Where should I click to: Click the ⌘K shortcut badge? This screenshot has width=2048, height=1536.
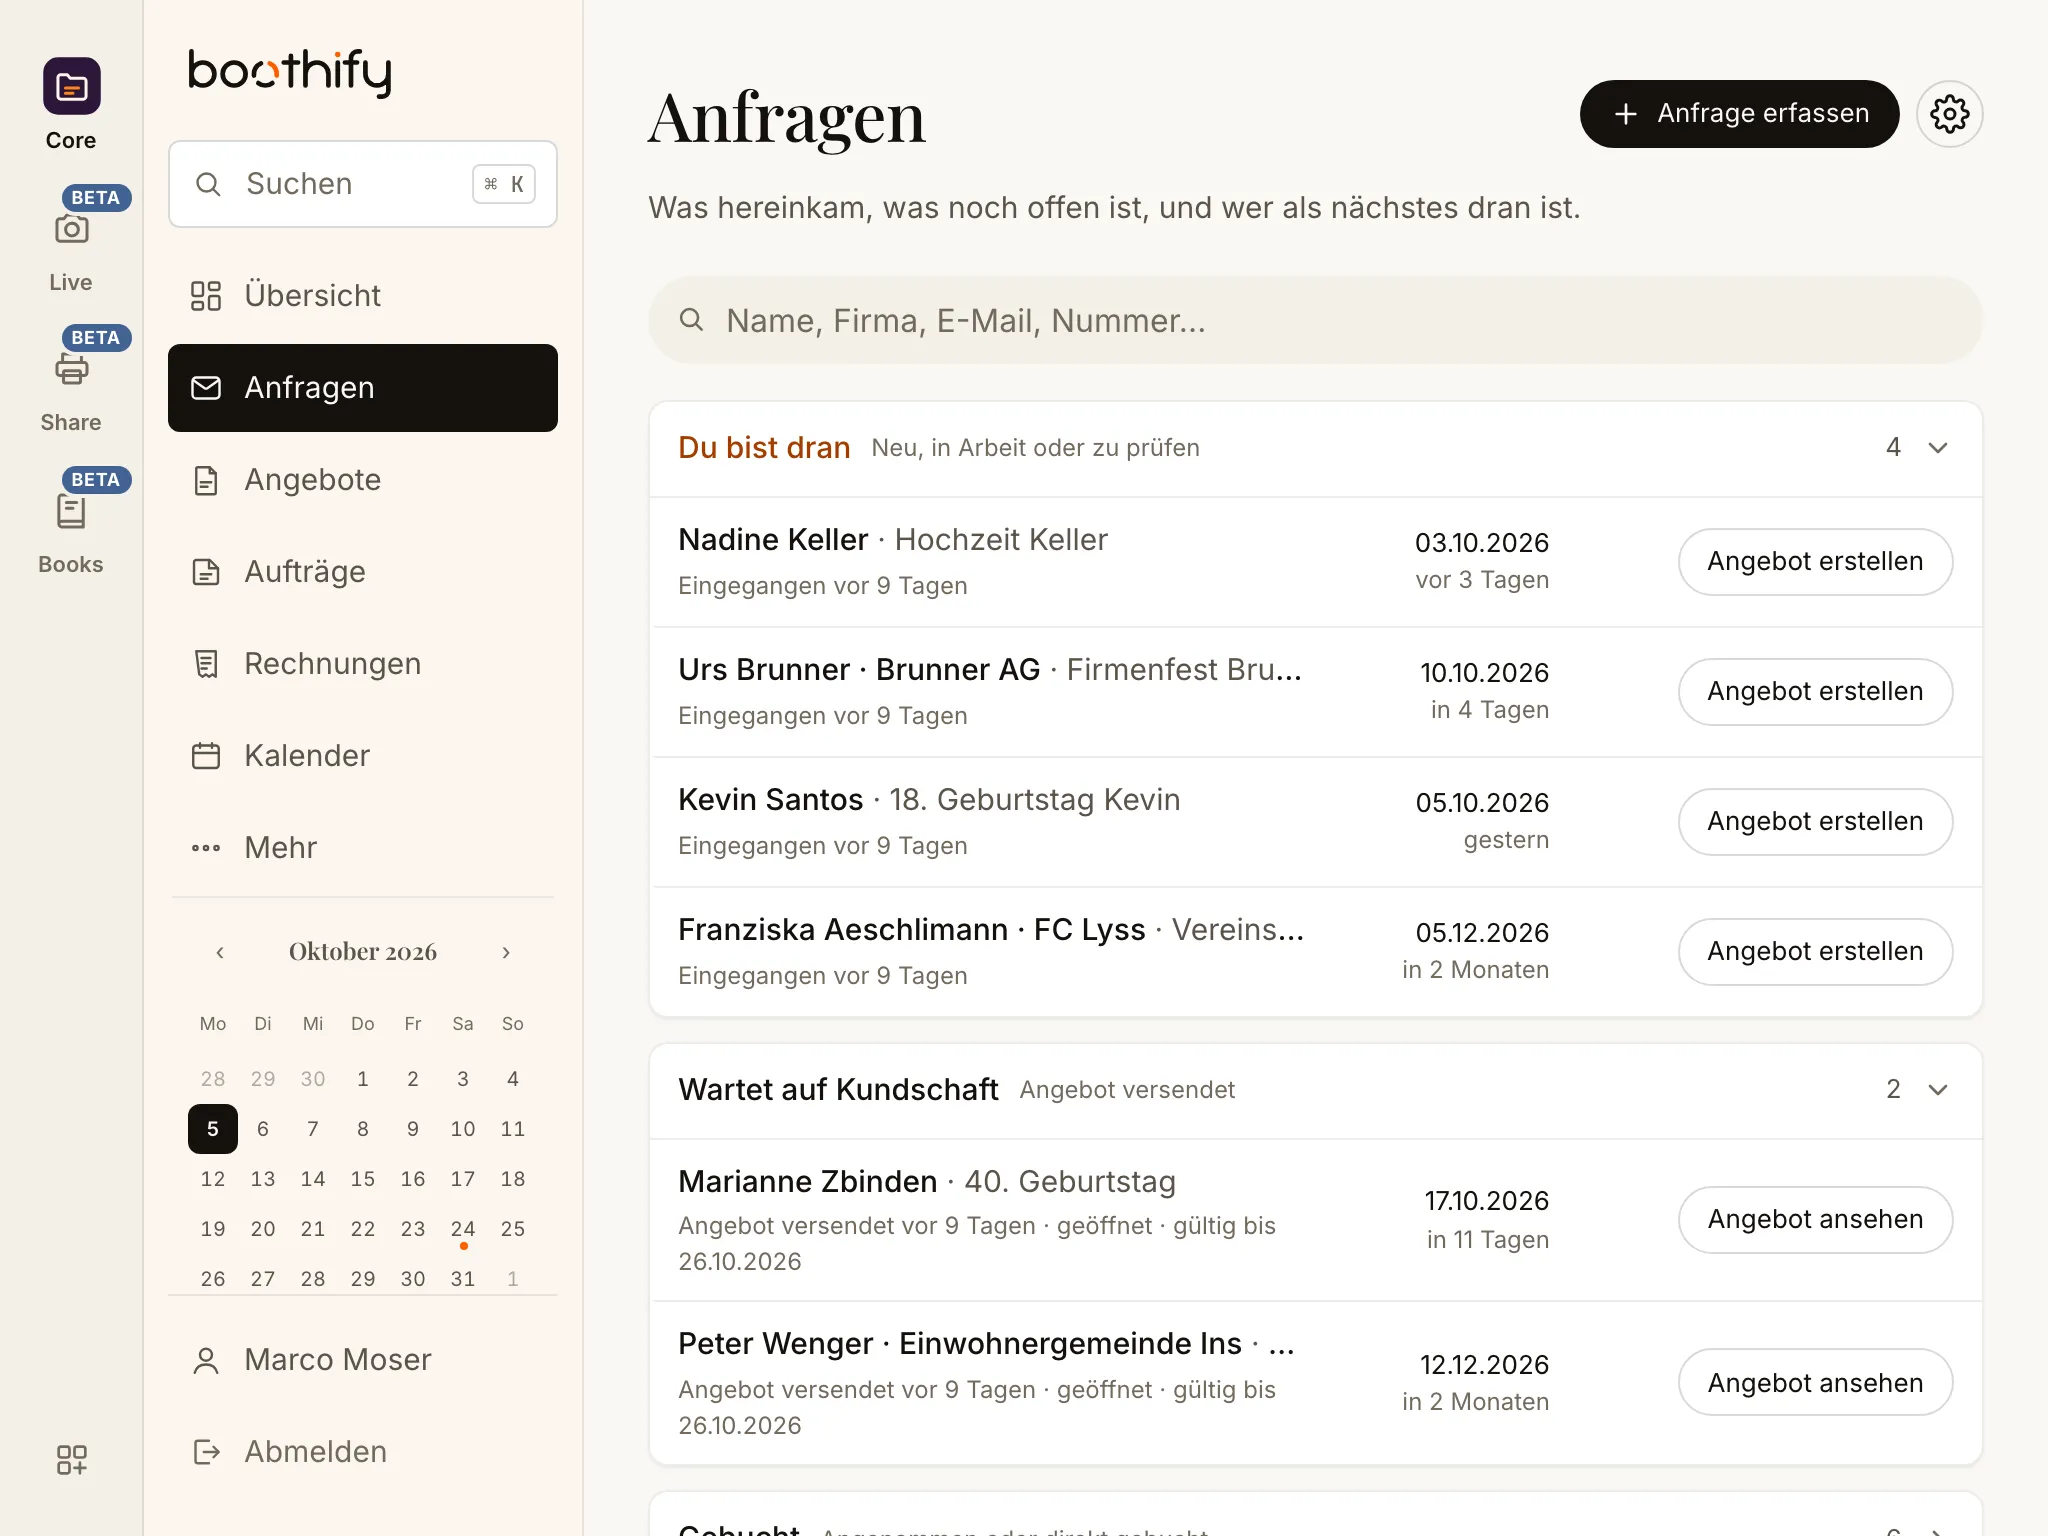click(504, 184)
